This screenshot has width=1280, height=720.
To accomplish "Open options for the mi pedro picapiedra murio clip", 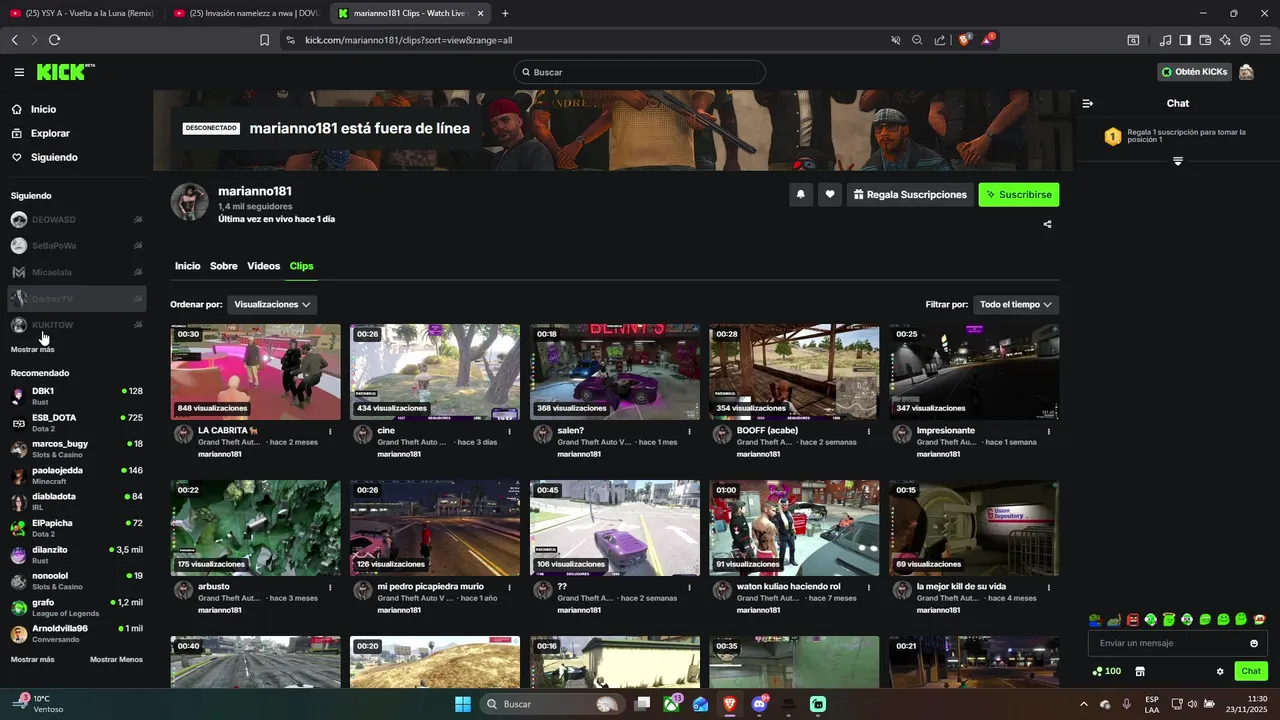I will (x=510, y=587).
